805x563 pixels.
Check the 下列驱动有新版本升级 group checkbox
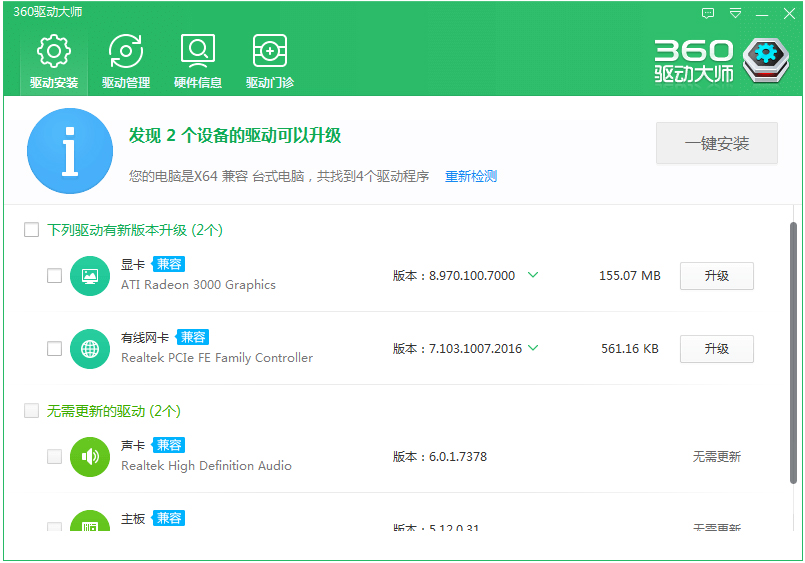pos(31,229)
